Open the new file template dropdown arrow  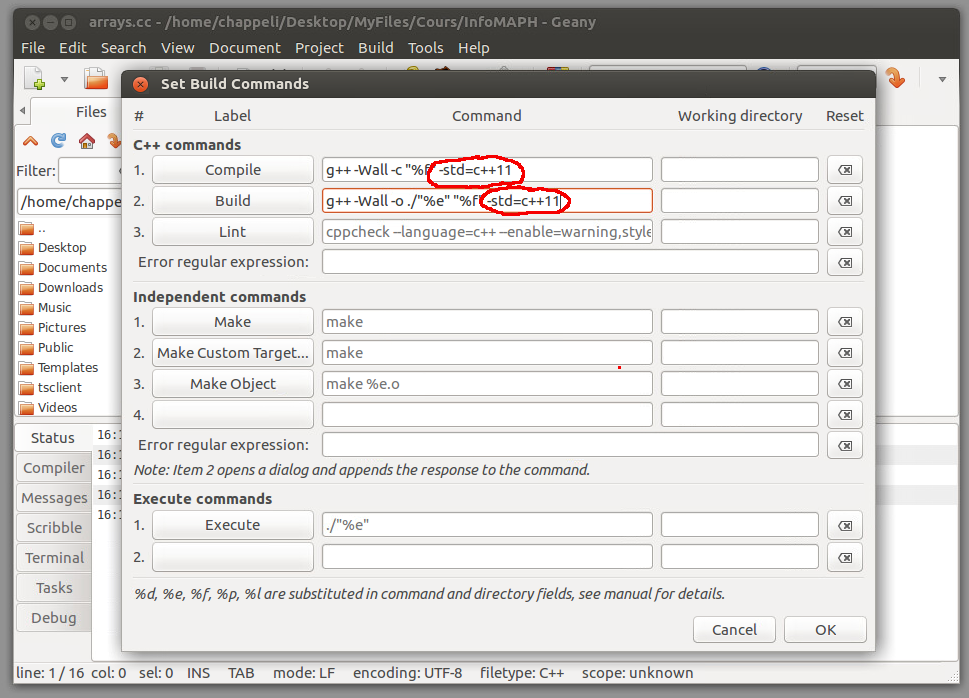(64, 79)
